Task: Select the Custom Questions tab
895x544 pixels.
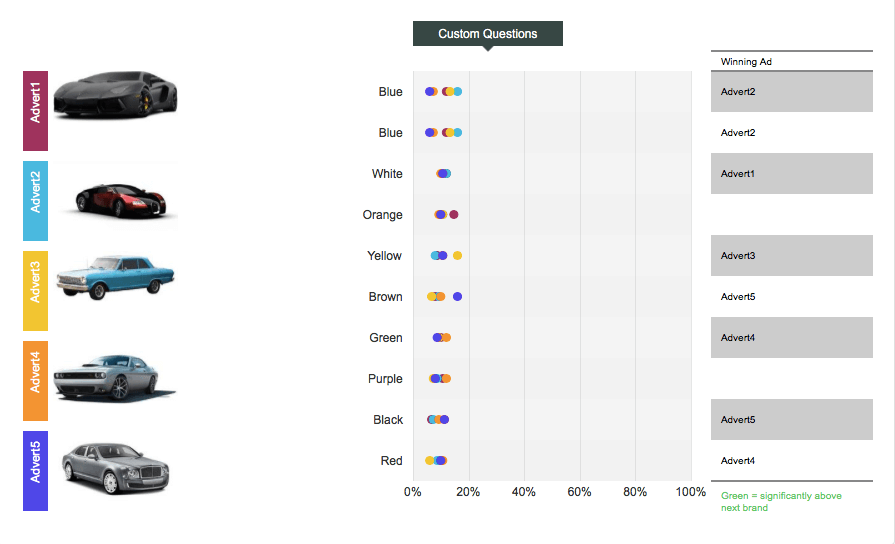Action: 487,34
